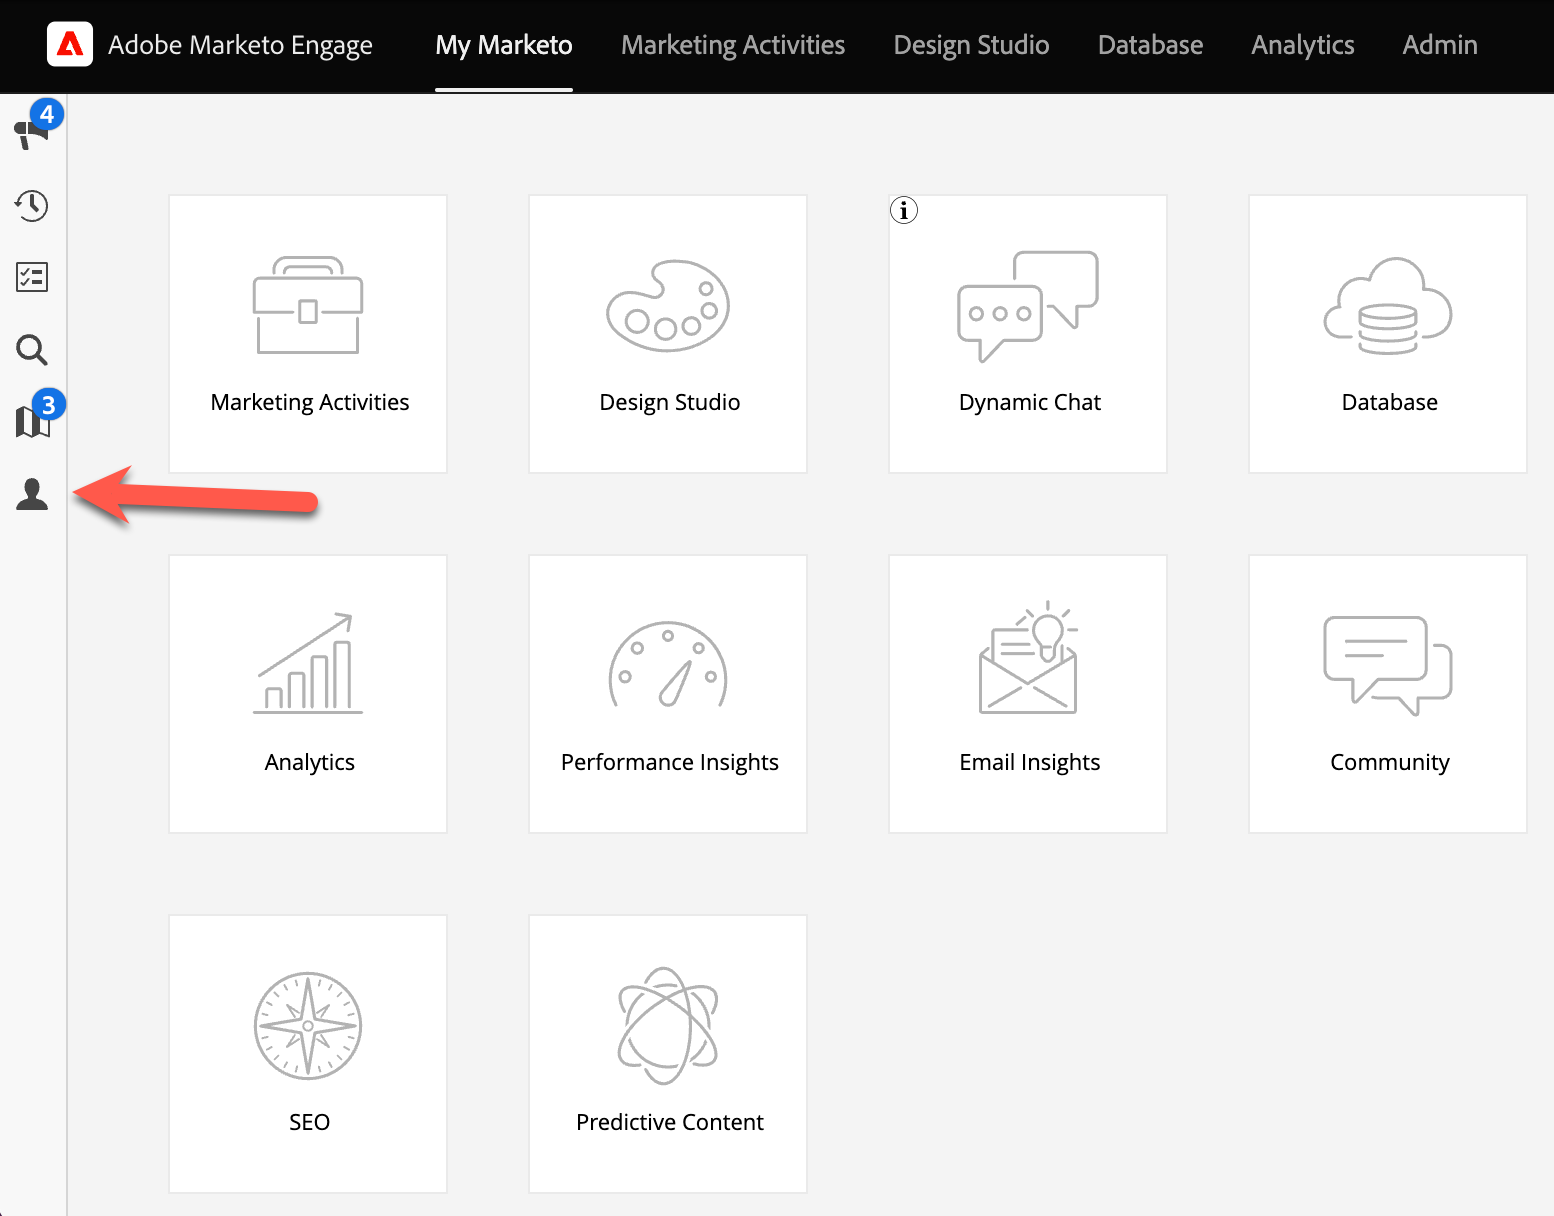Image resolution: width=1554 pixels, height=1216 pixels.
Task: Open the Community tile label
Action: [x=1390, y=762]
